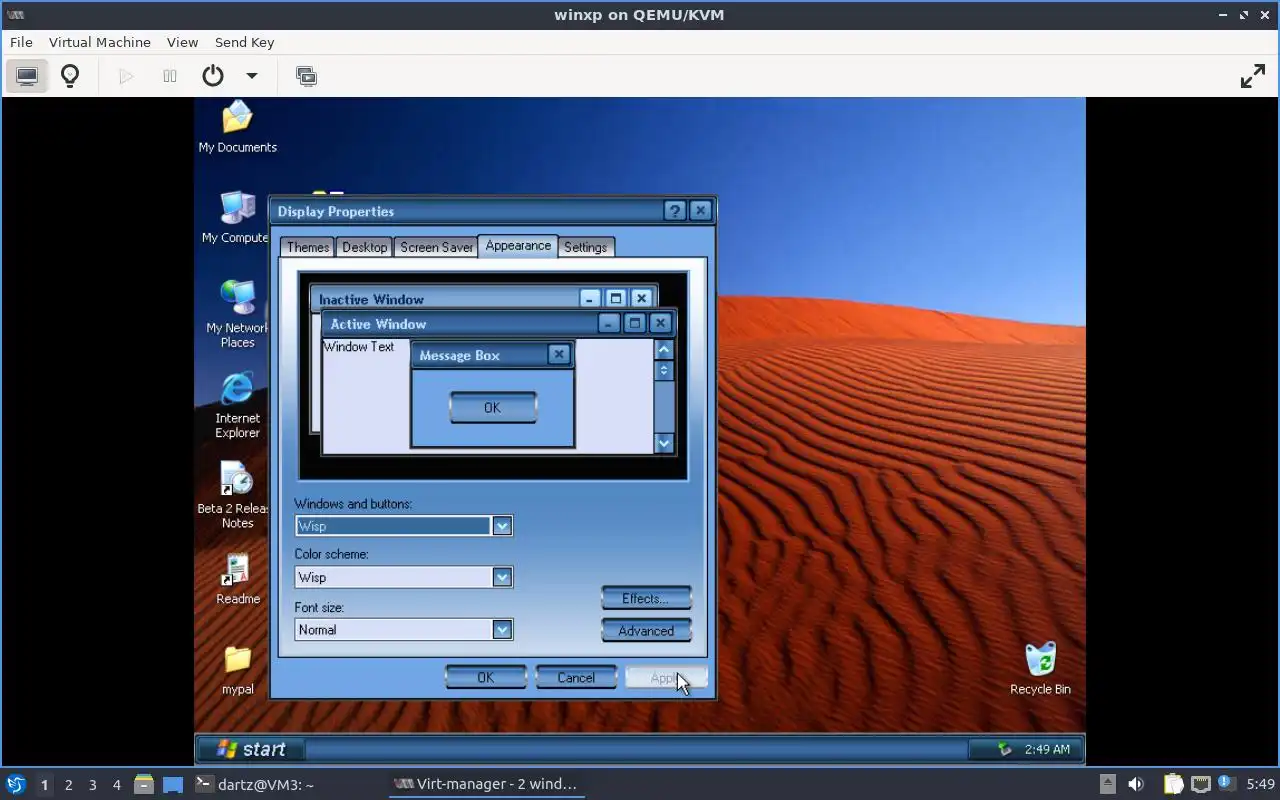1280x800 pixels.
Task: Switch to the Desktop tab
Action: coord(364,247)
